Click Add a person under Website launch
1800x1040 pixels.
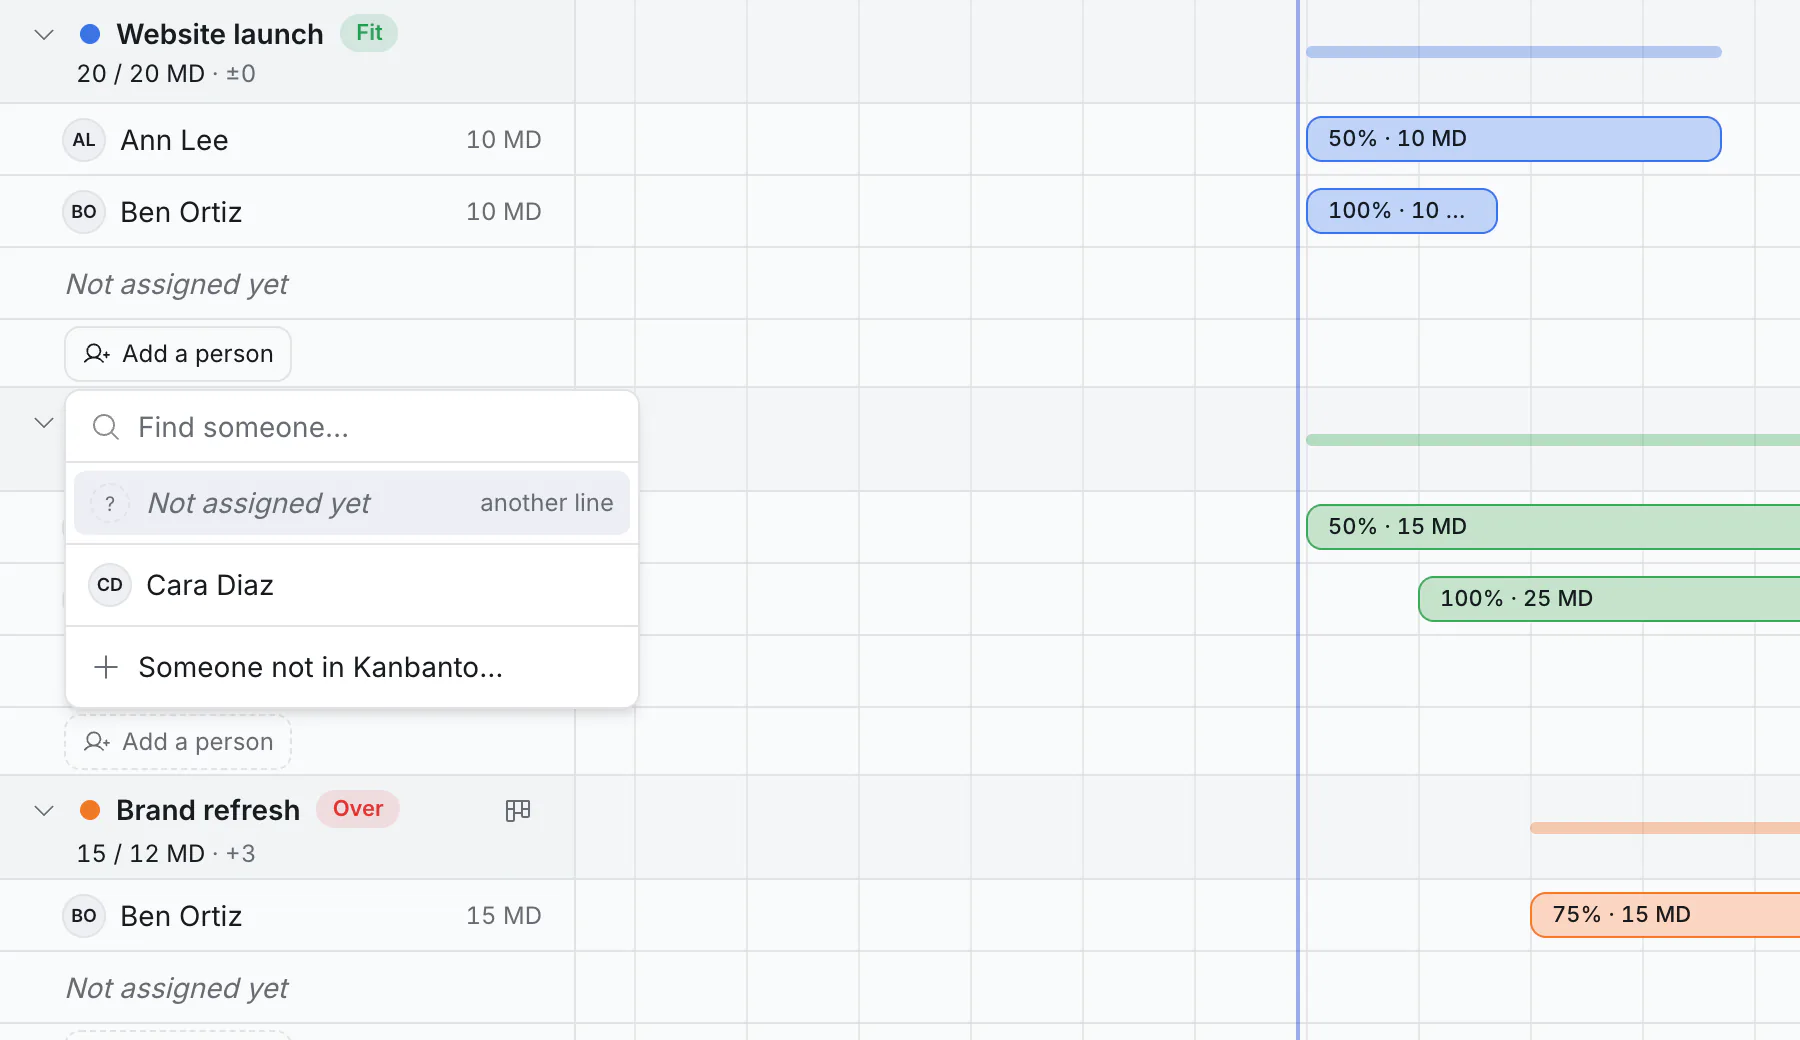click(178, 354)
